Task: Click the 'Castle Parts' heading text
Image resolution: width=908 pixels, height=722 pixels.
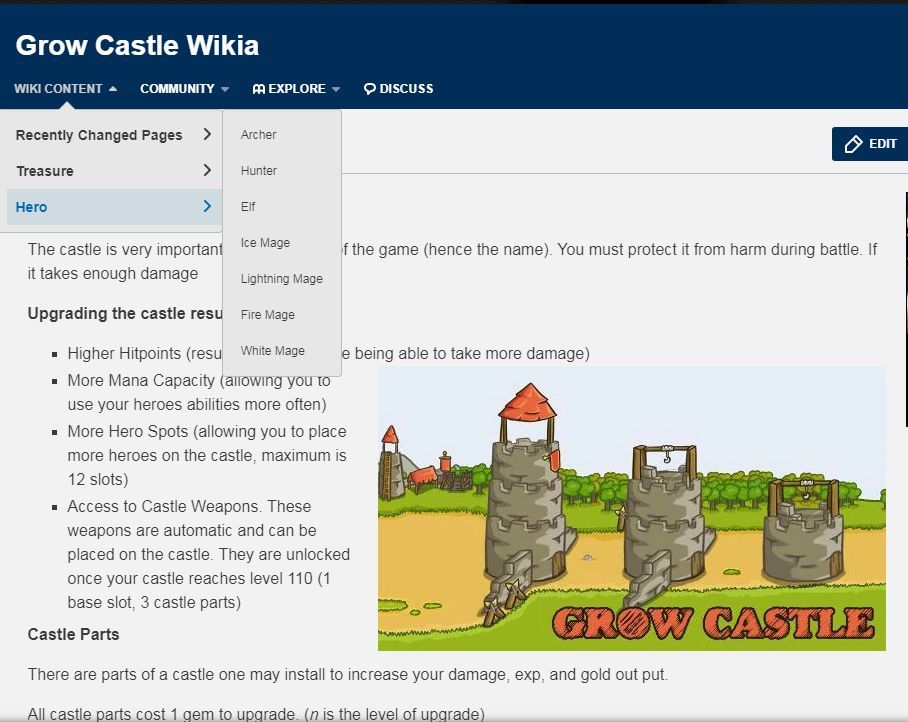Action: coord(74,634)
